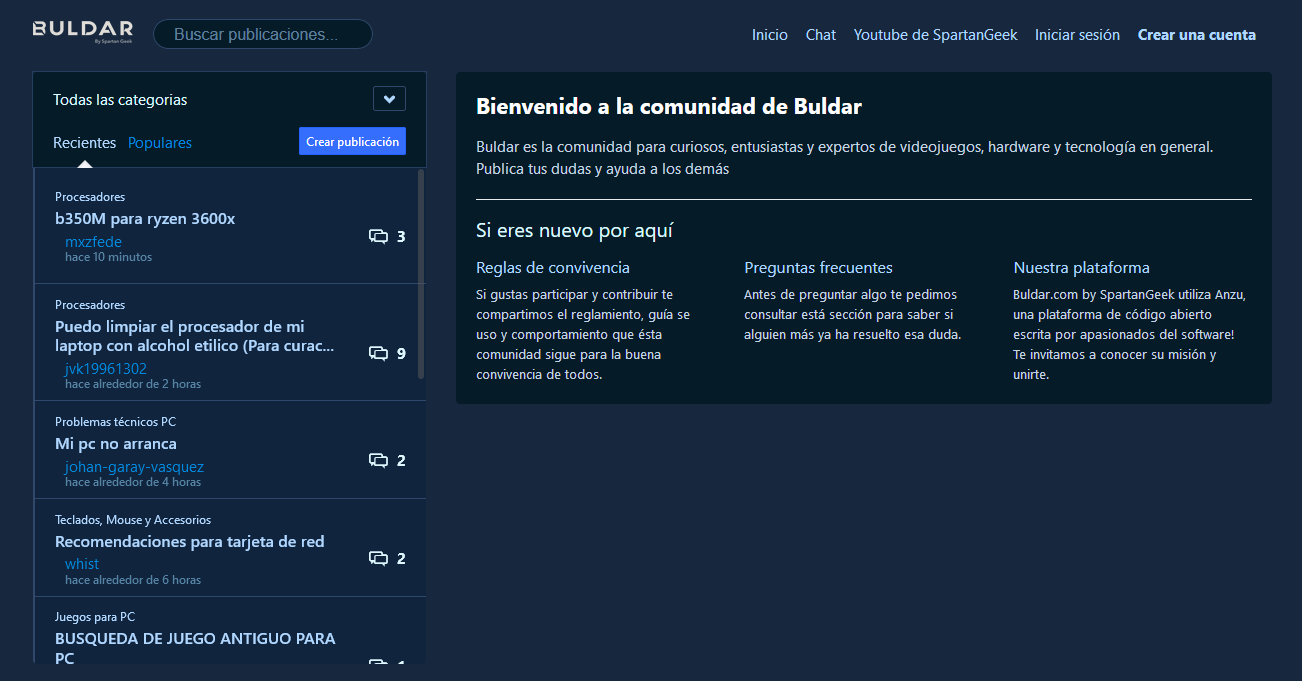The height and width of the screenshot is (681, 1302).
Task: Open post b350M para ryzen 3600x
Action: coord(145,218)
